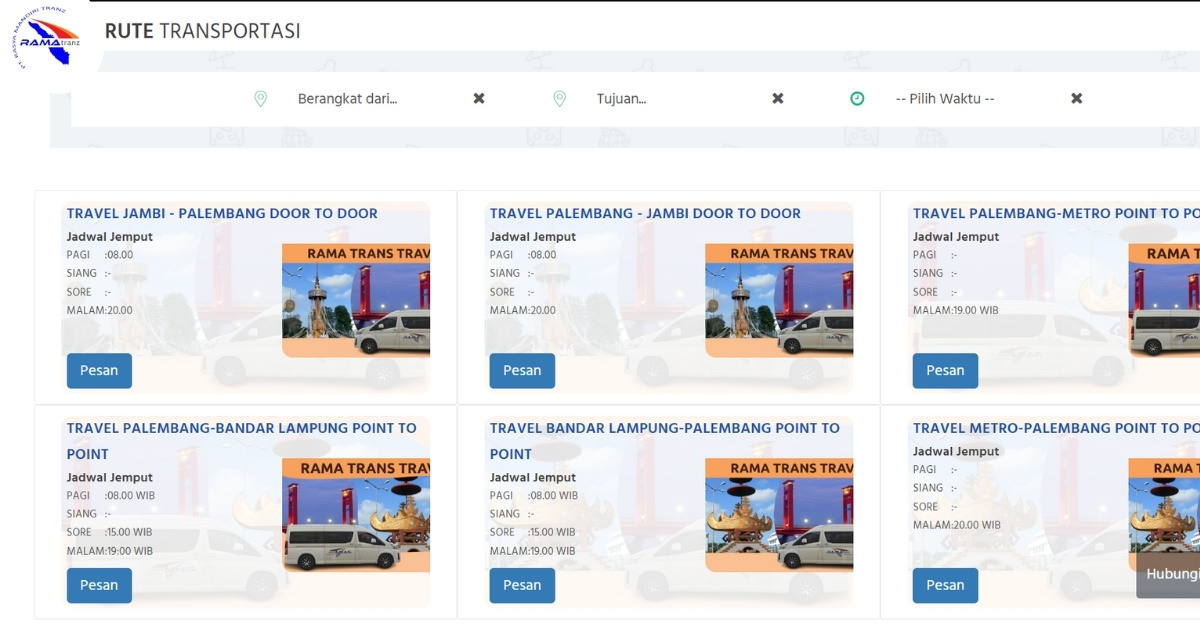Clear the Tujuan field with its X

pyautogui.click(x=778, y=99)
